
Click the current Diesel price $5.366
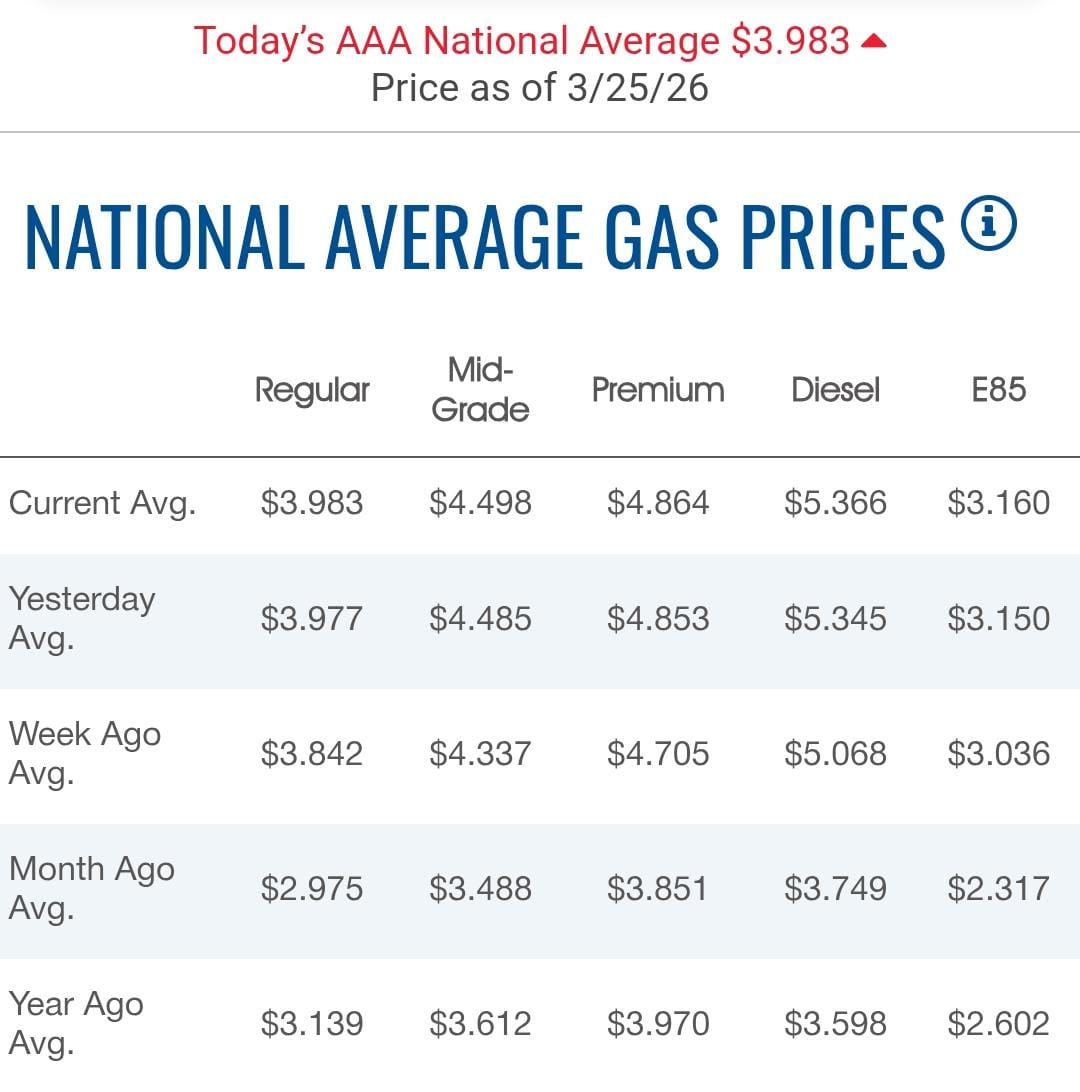835,502
